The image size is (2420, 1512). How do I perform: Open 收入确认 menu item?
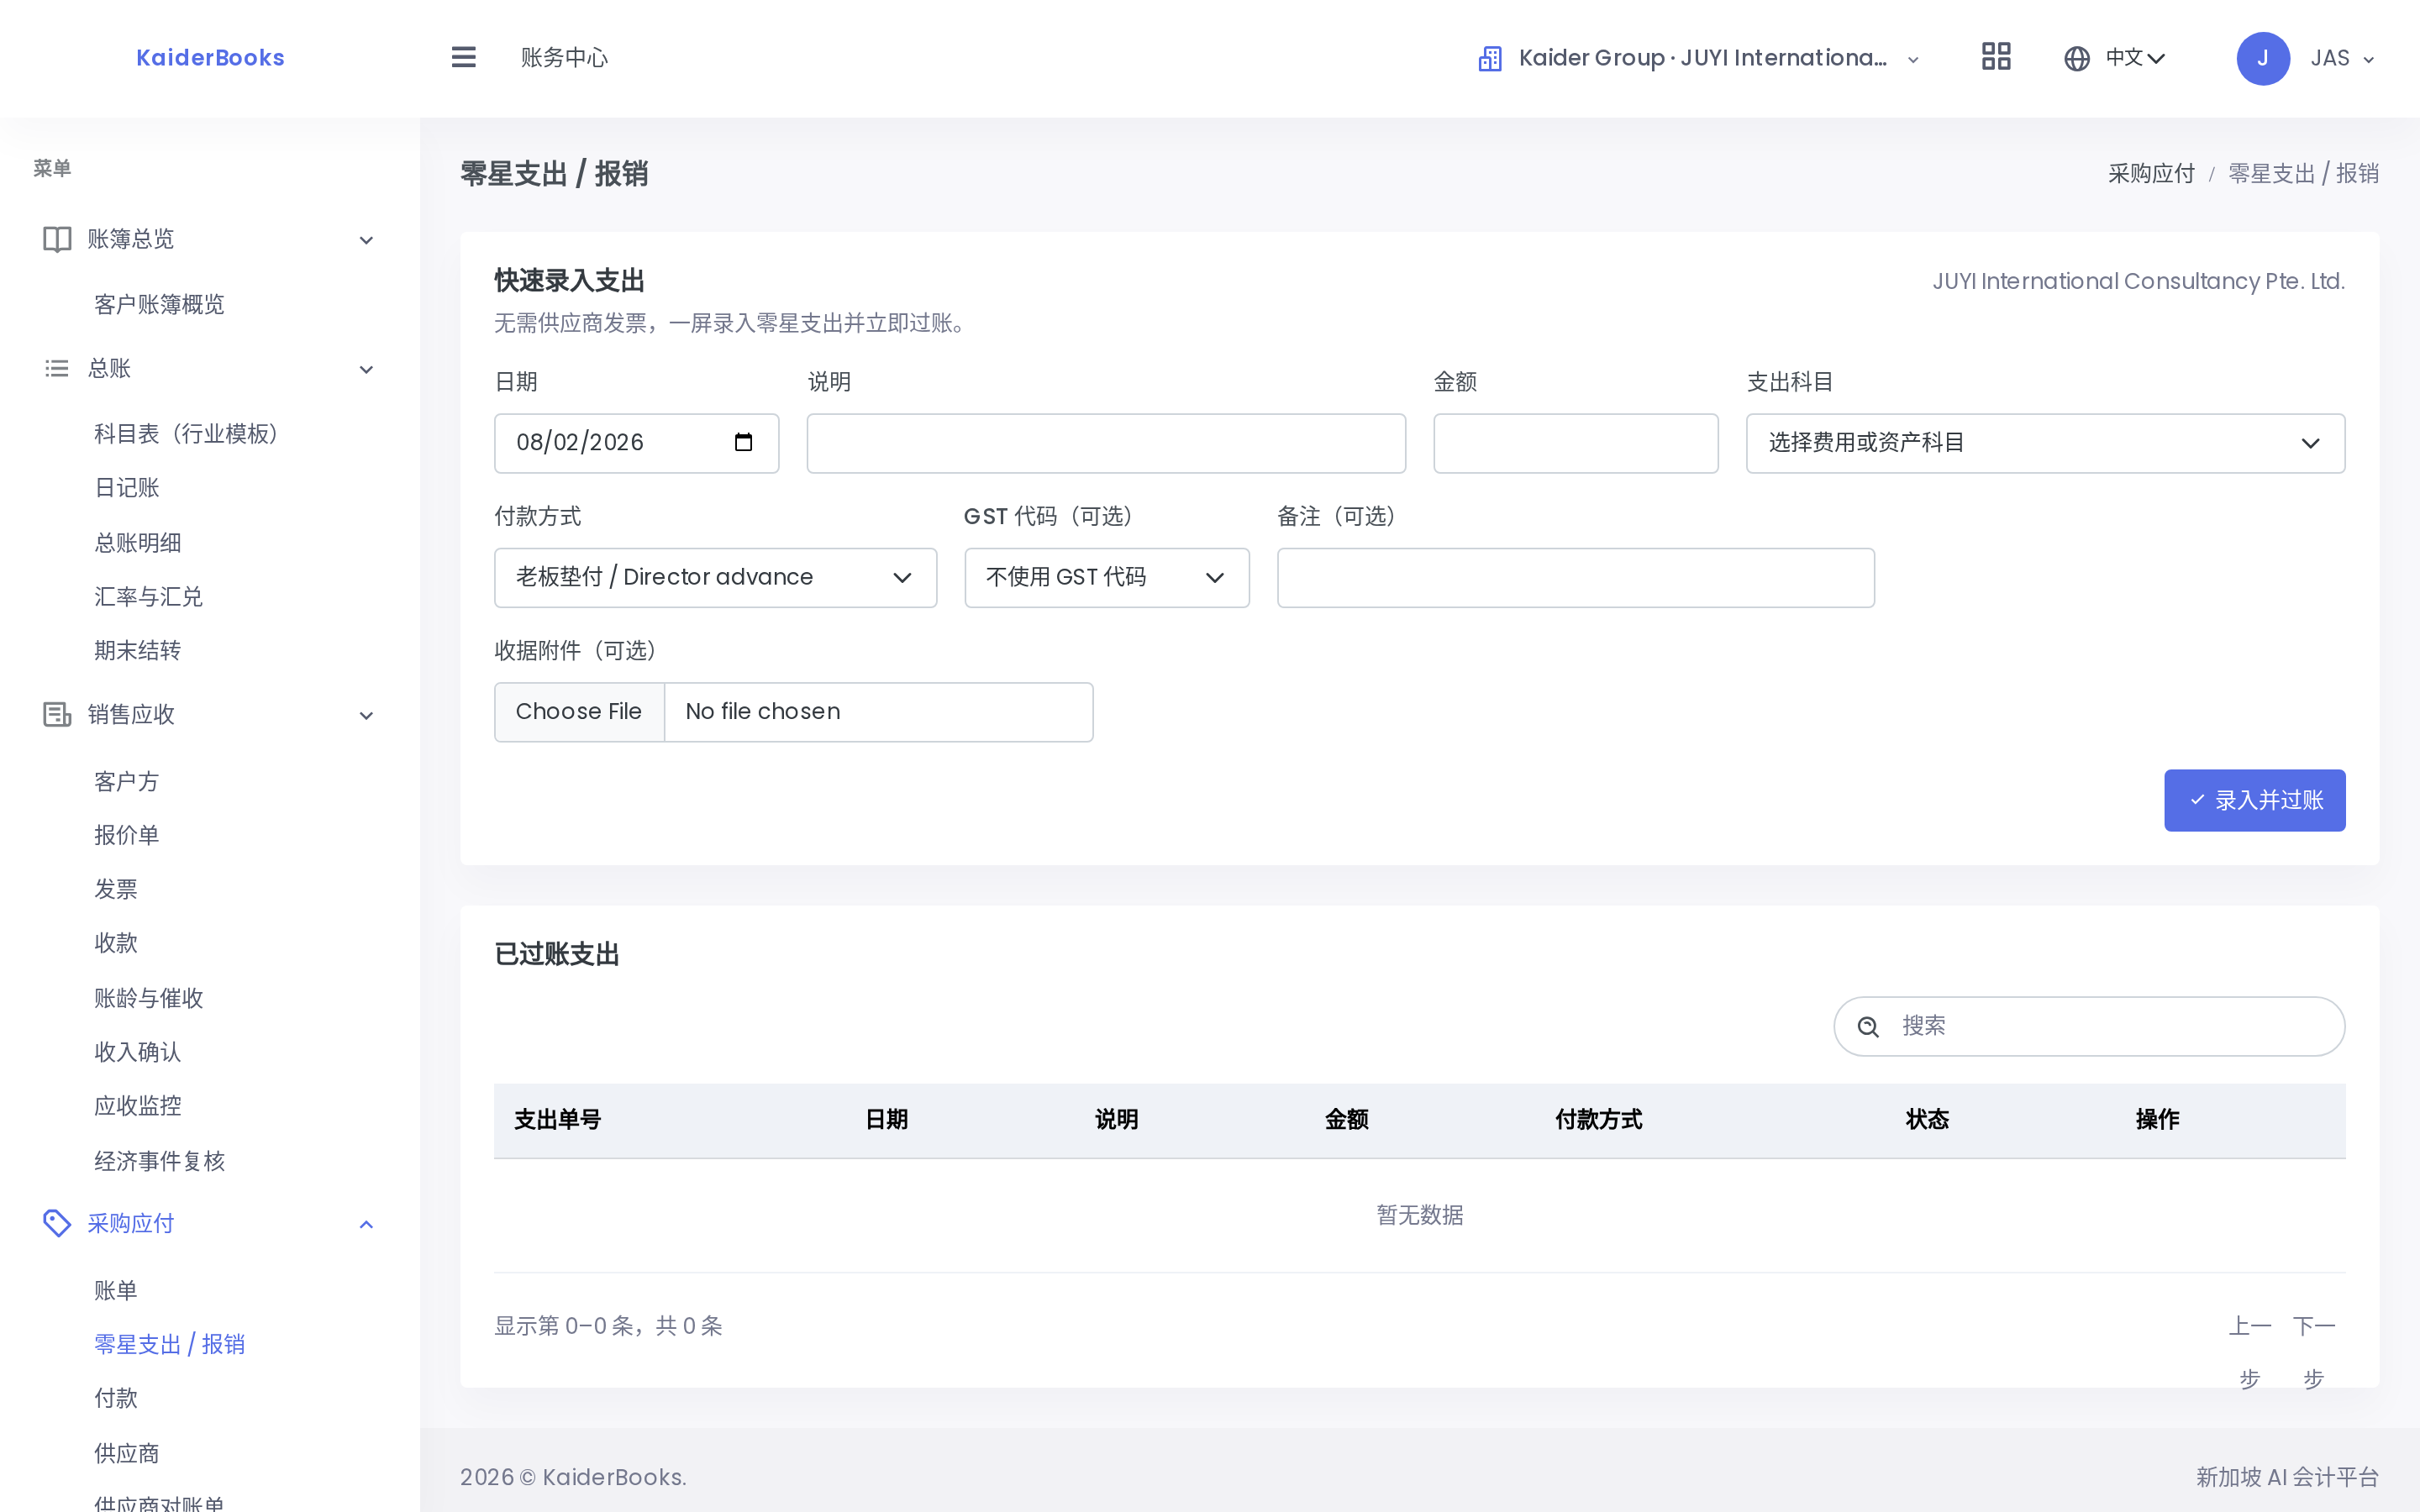tap(137, 1052)
